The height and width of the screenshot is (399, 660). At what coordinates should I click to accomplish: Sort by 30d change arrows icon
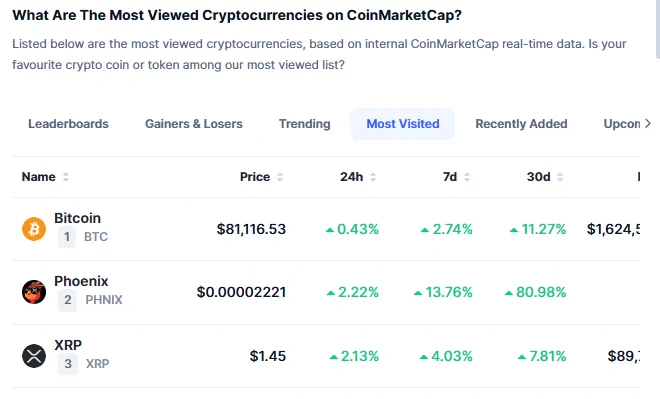pyautogui.click(x=560, y=177)
